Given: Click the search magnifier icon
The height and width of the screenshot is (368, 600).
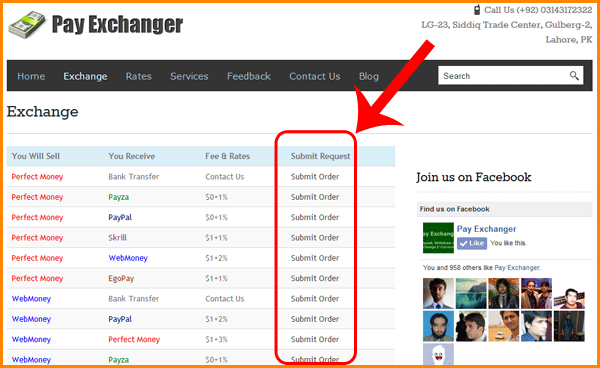Looking at the screenshot, I should click(574, 76).
